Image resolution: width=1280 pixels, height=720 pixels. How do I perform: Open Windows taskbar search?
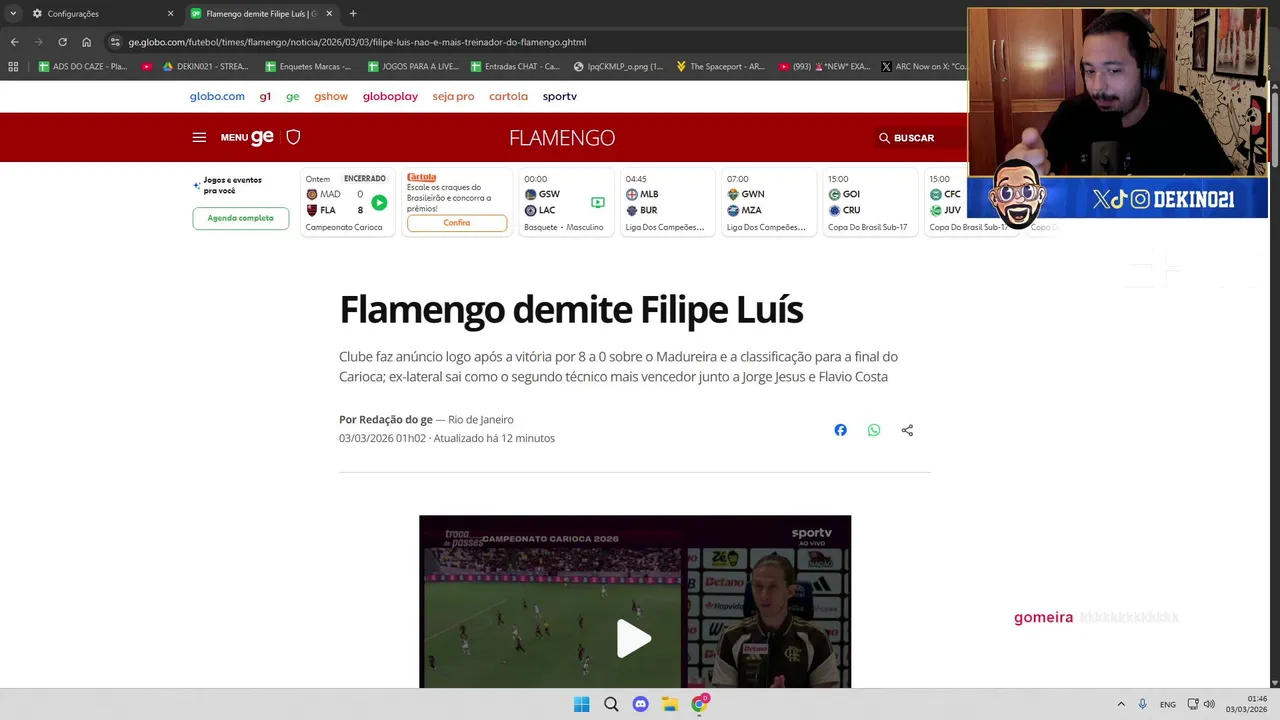pos(611,704)
